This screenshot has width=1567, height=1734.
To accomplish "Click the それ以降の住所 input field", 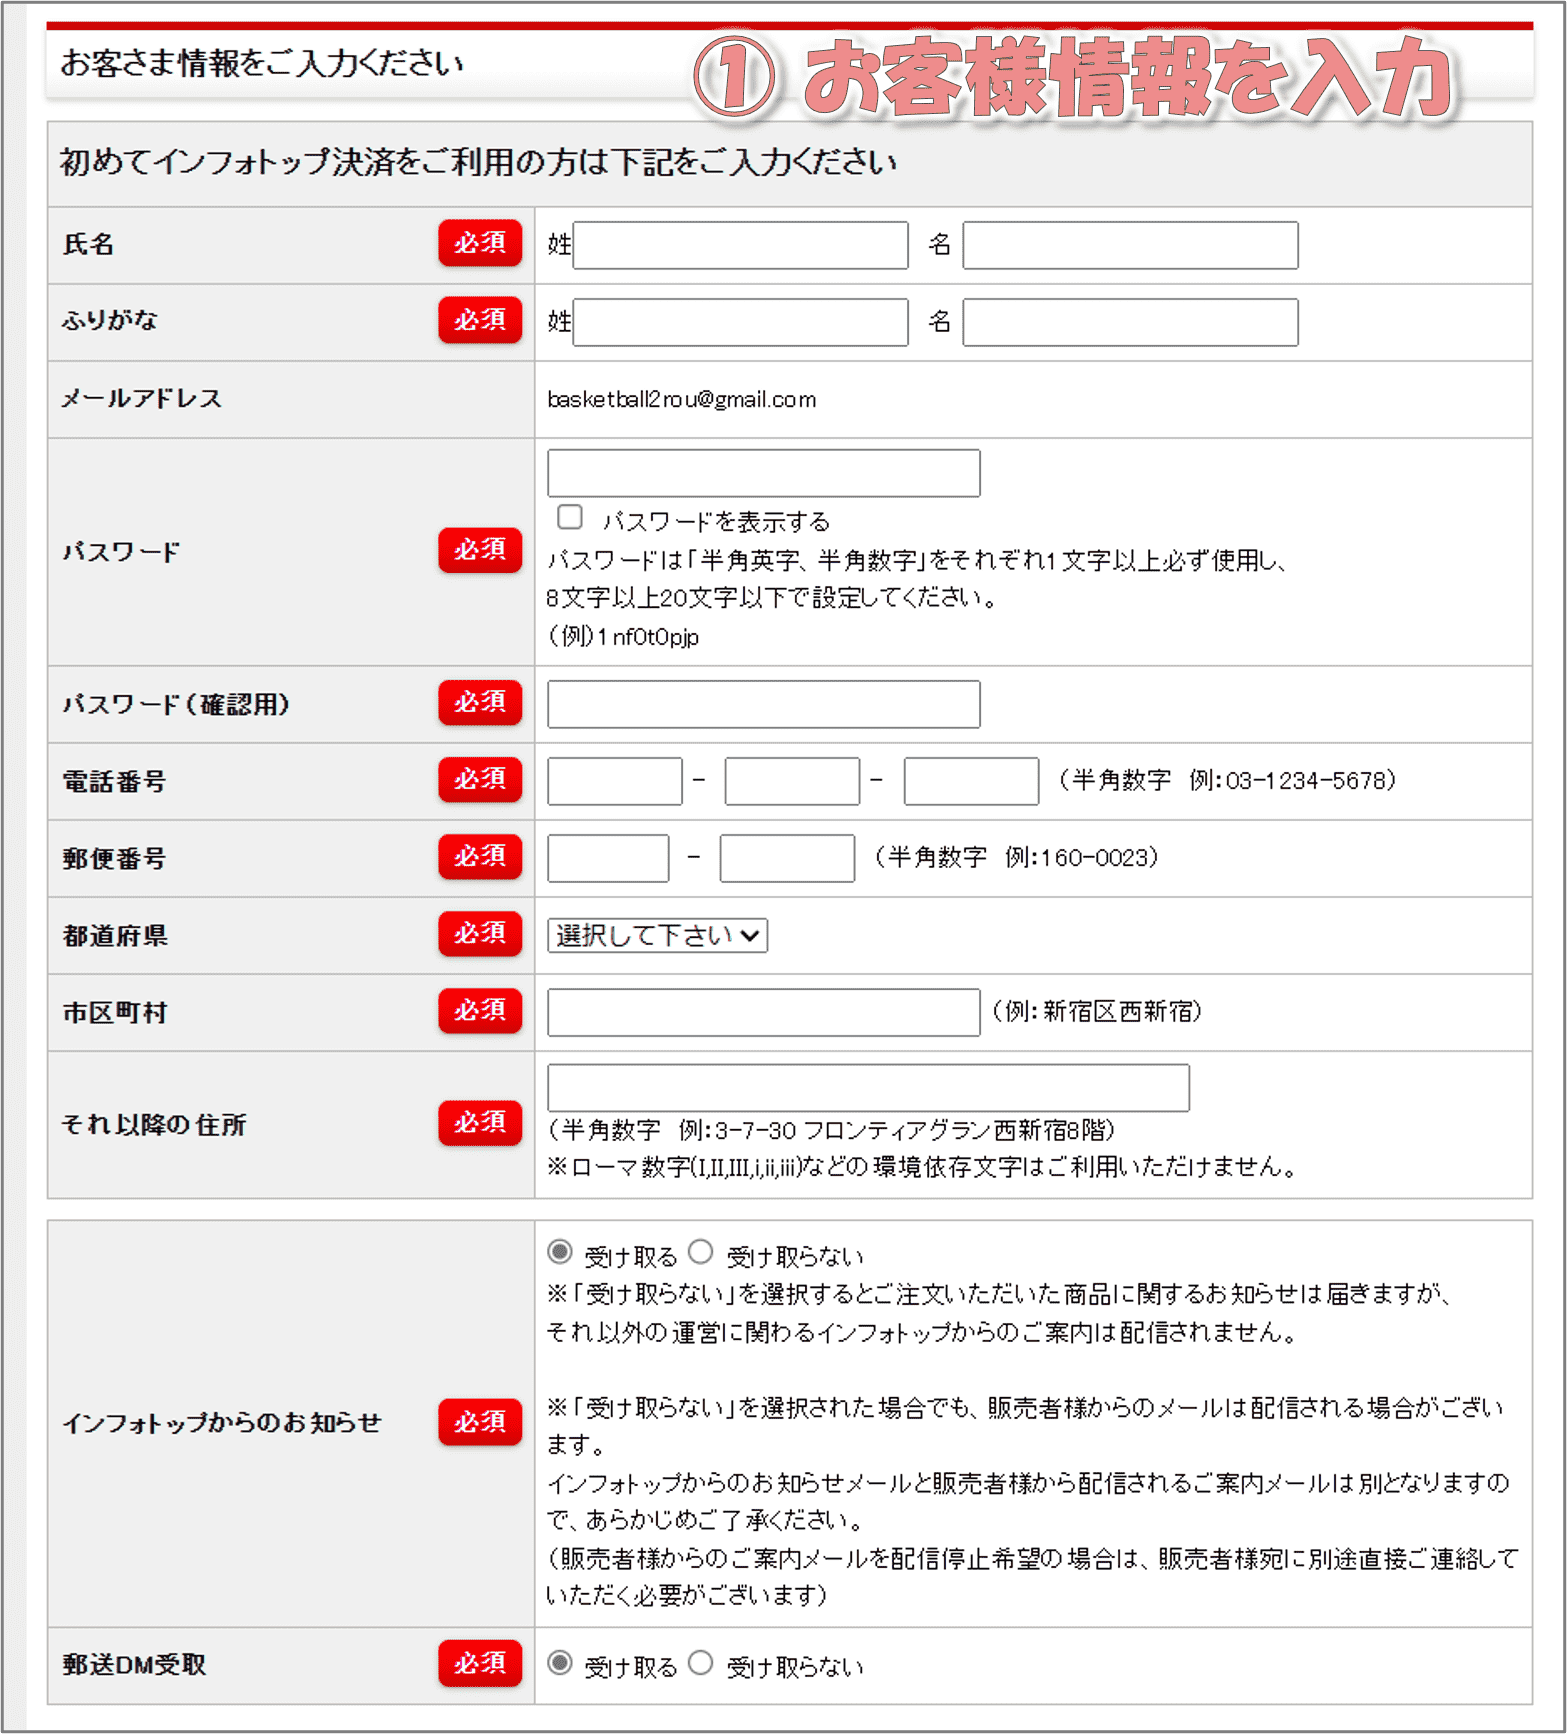I will (868, 1088).
